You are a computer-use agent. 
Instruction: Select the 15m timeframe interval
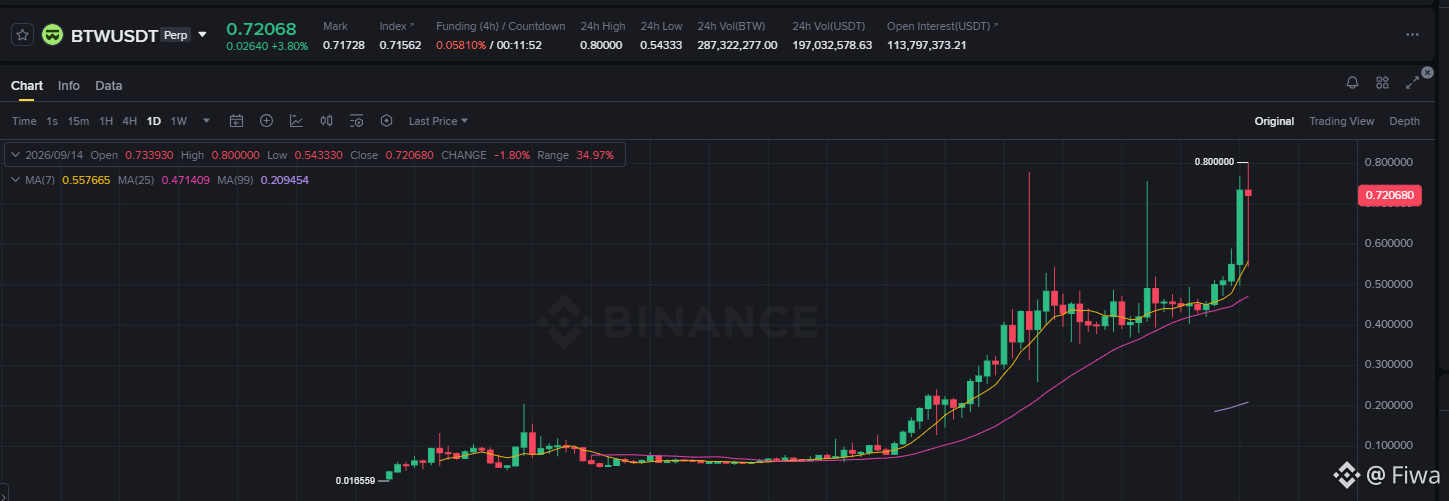[x=78, y=121]
